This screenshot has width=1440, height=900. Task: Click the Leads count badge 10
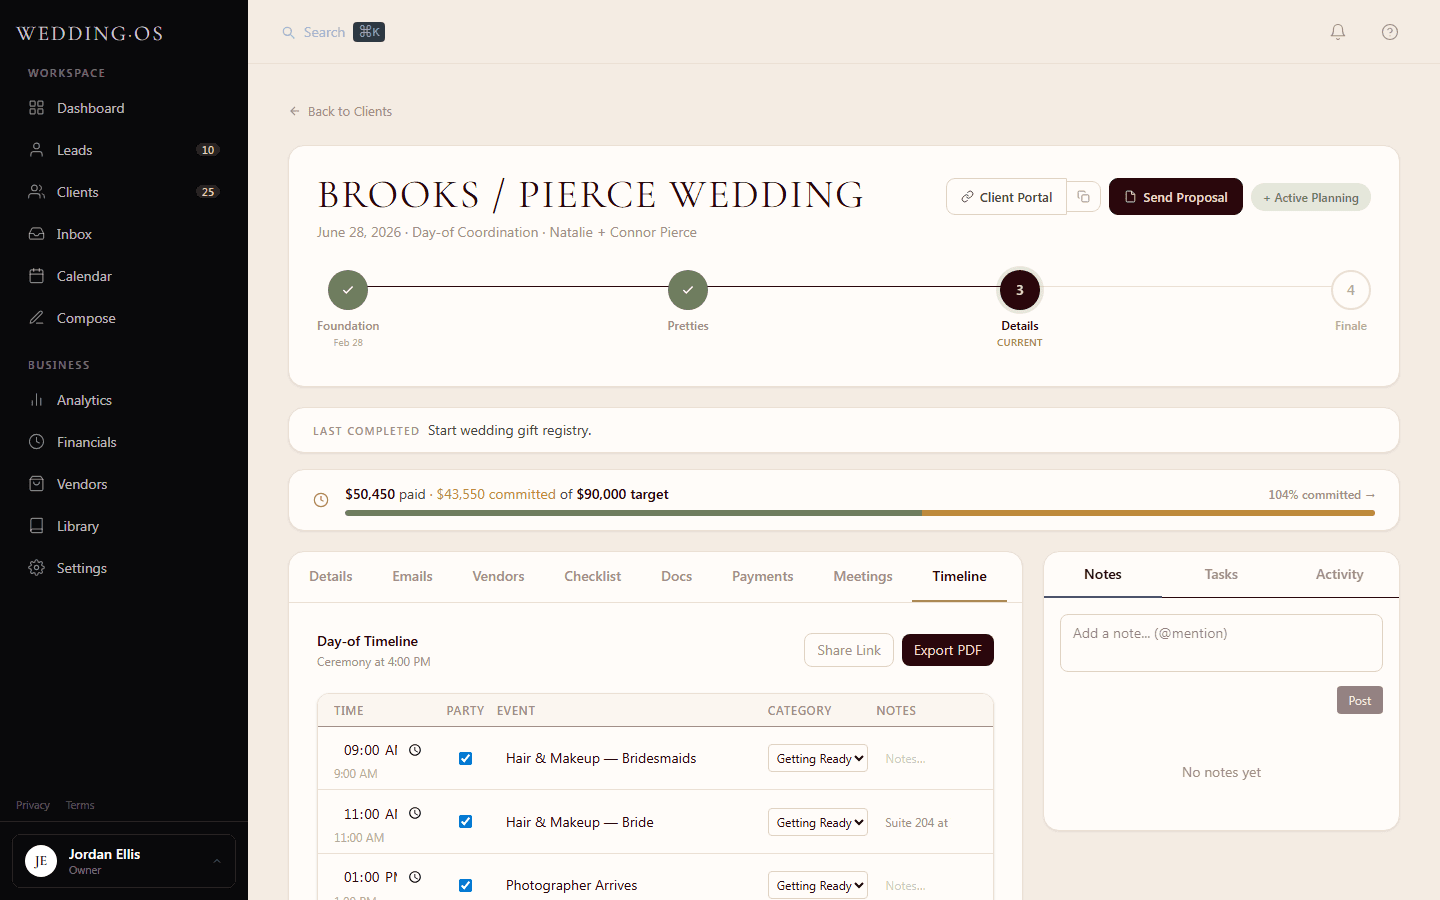(208, 150)
